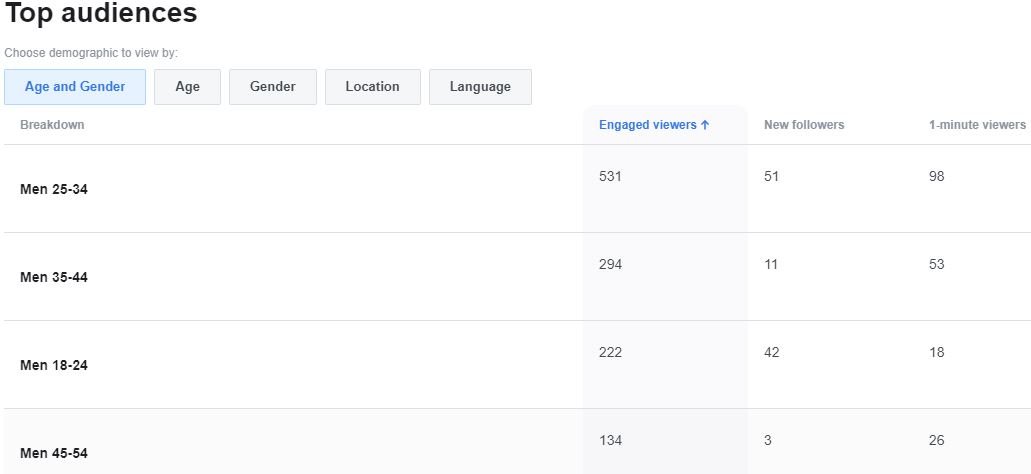1031x474 pixels.
Task: Click the Top audiences heading
Action: pyautogui.click(x=101, y=13)
